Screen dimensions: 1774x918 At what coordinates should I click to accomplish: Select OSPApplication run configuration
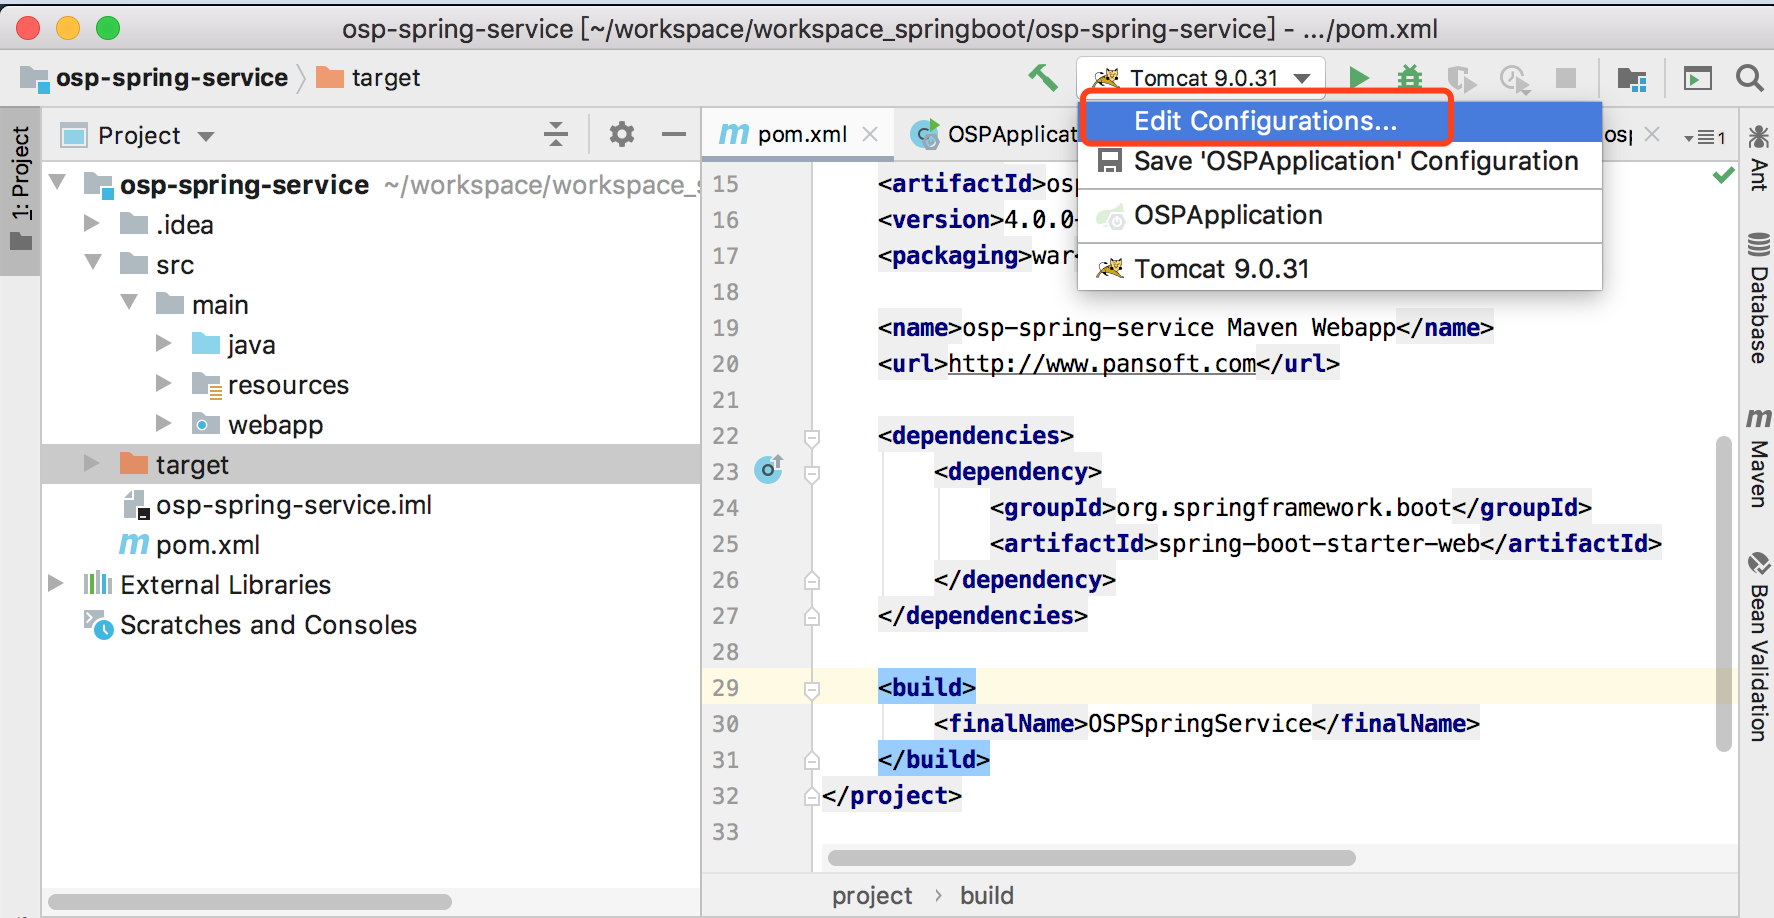pyautogui.click(x=1341, y=215)
